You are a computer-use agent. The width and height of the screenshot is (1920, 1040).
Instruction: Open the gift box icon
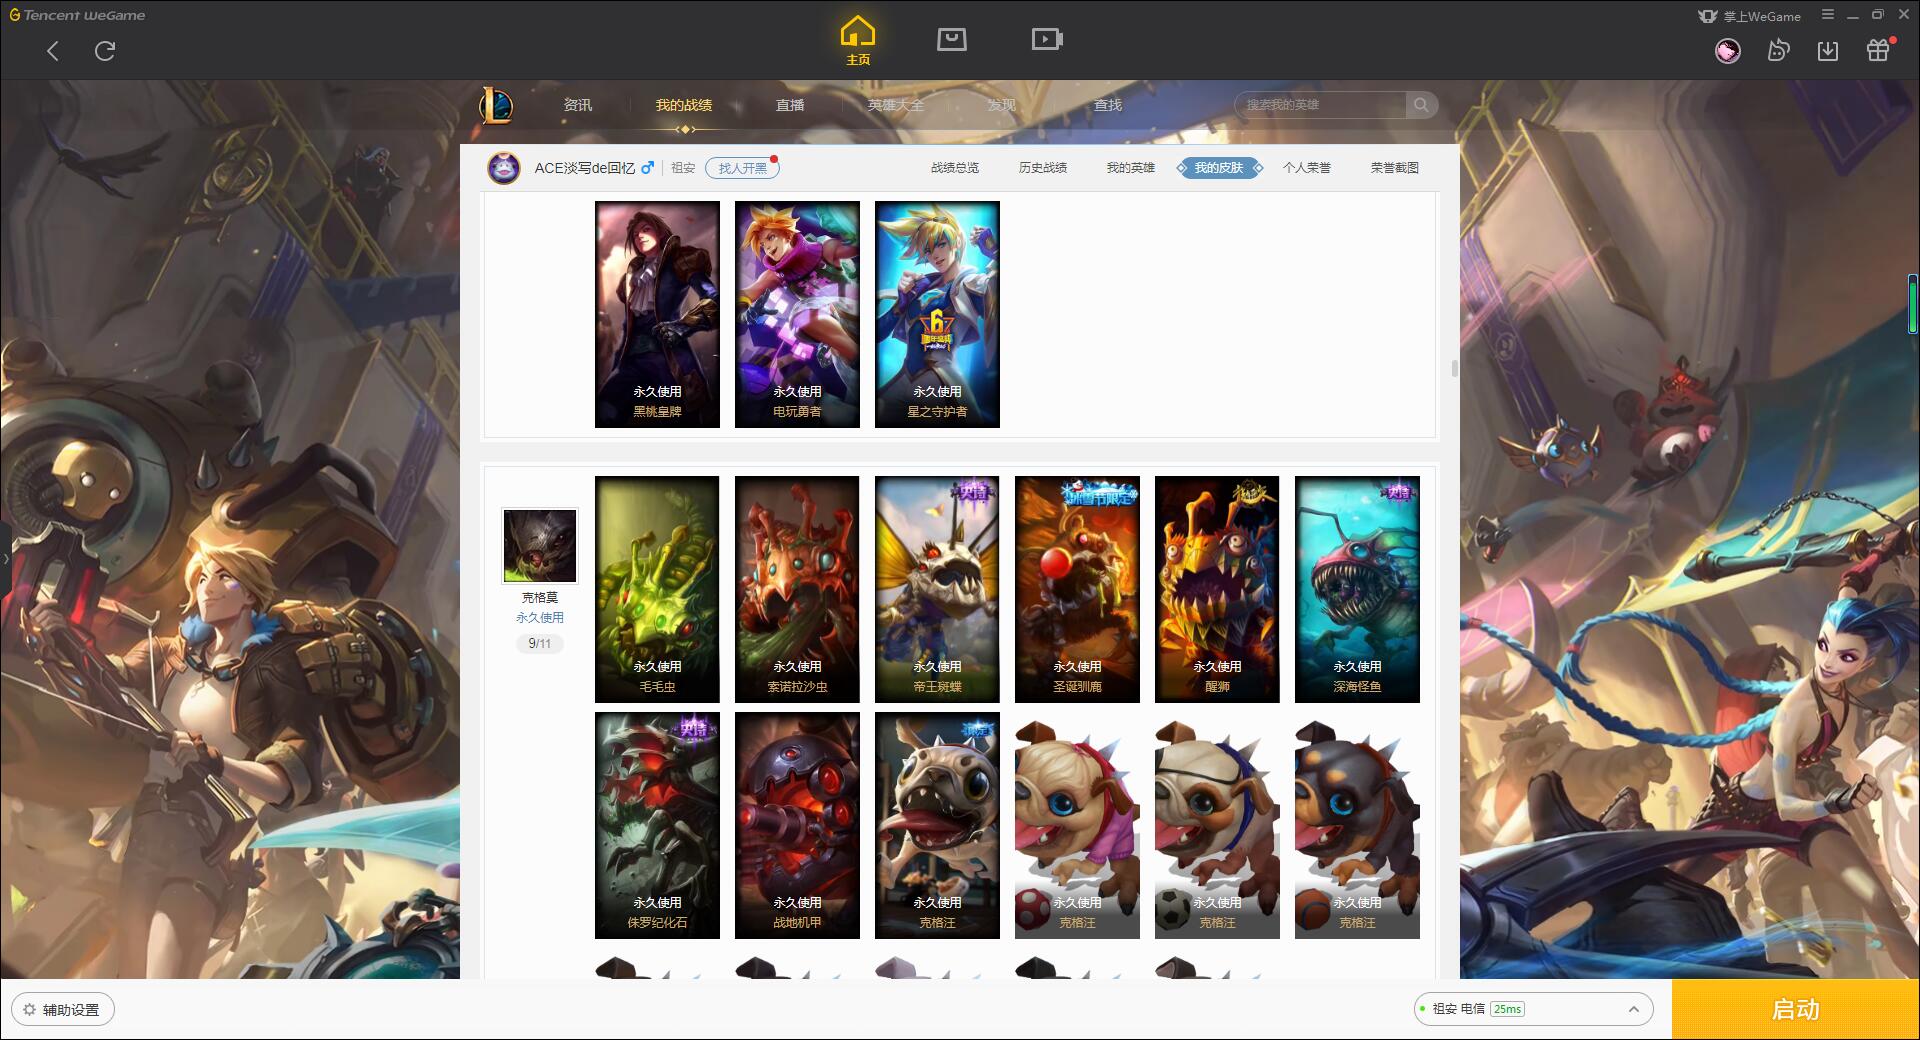(x=1878, y=51)
